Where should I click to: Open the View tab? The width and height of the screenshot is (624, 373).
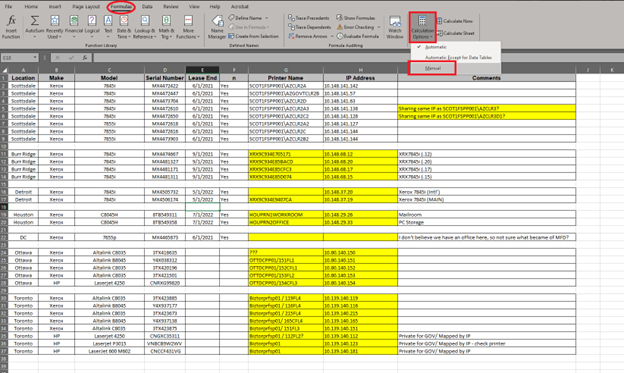tap(194, 7)
